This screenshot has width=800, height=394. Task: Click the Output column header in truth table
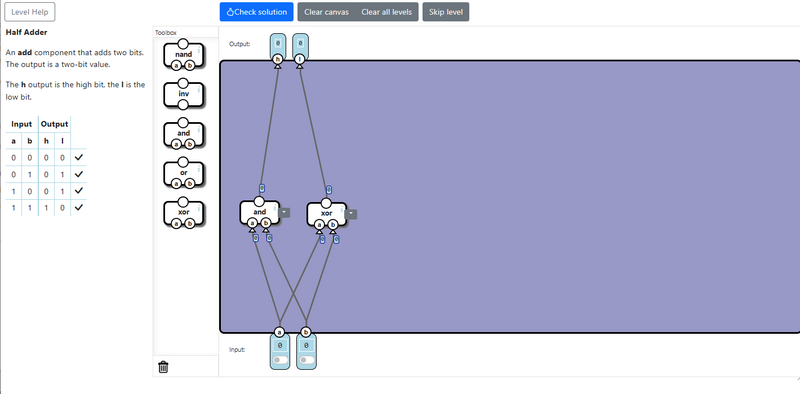point(55,124)
